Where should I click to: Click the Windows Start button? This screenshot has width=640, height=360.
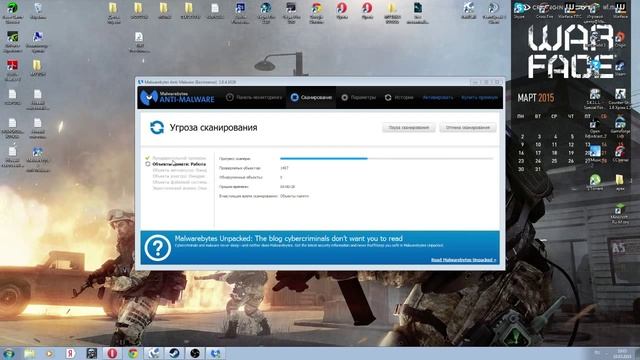(9, 353)
